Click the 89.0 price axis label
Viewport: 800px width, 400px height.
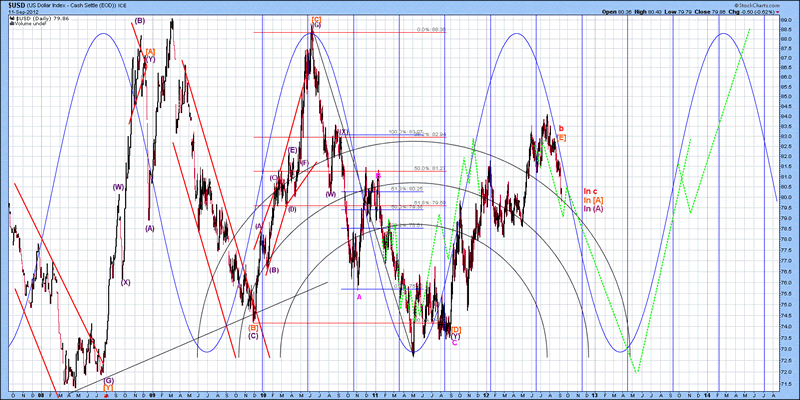tap(785, 20)
